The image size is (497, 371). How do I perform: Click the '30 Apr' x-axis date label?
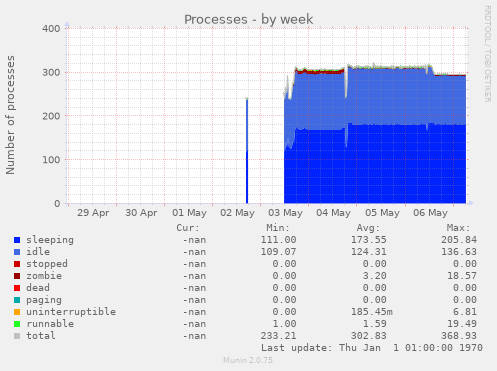[141, 213]
